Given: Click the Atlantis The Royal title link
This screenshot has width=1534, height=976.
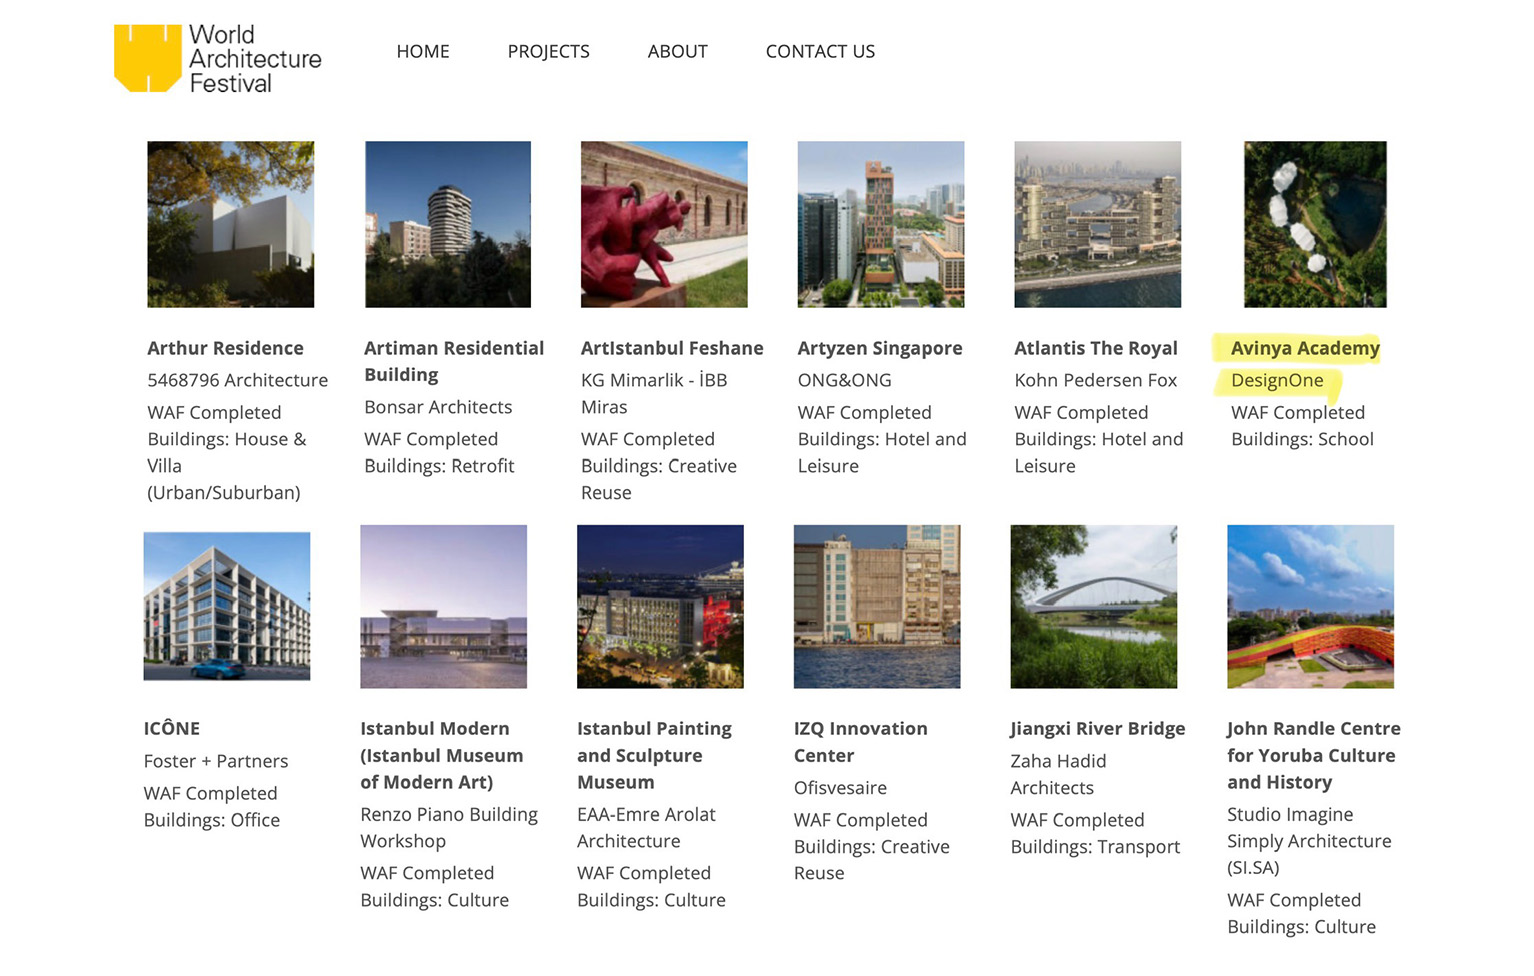Looking at the screenshot, I should pos(1095,348).
